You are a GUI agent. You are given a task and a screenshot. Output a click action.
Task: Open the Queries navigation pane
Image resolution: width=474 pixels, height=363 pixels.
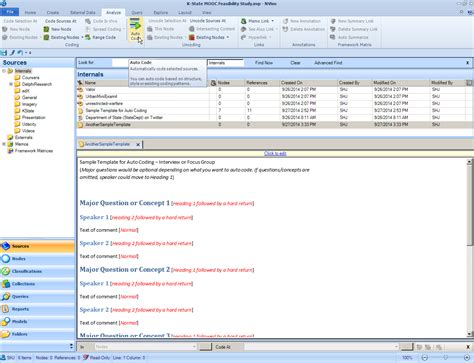tap(37, 297)
